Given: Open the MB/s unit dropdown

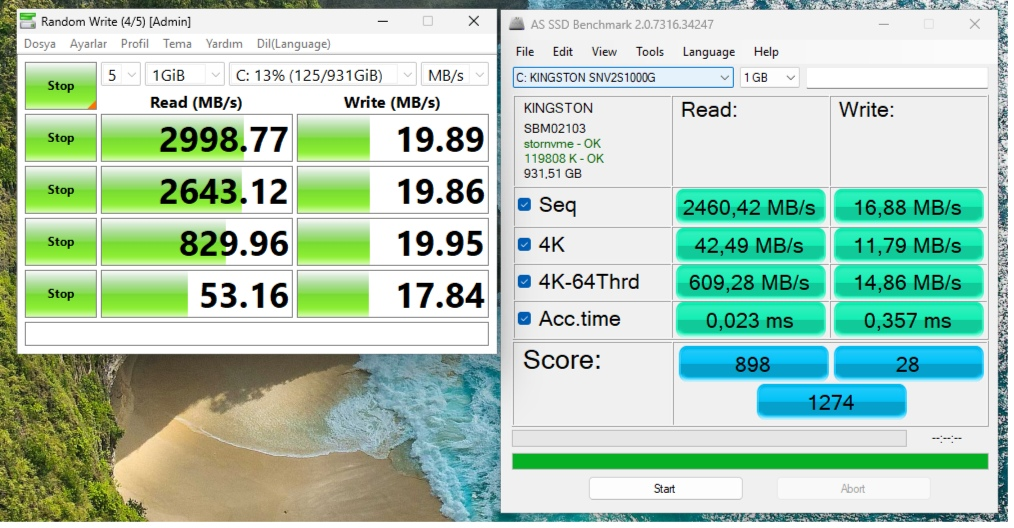Looking at the screenshot, I should tap(455, 75).
